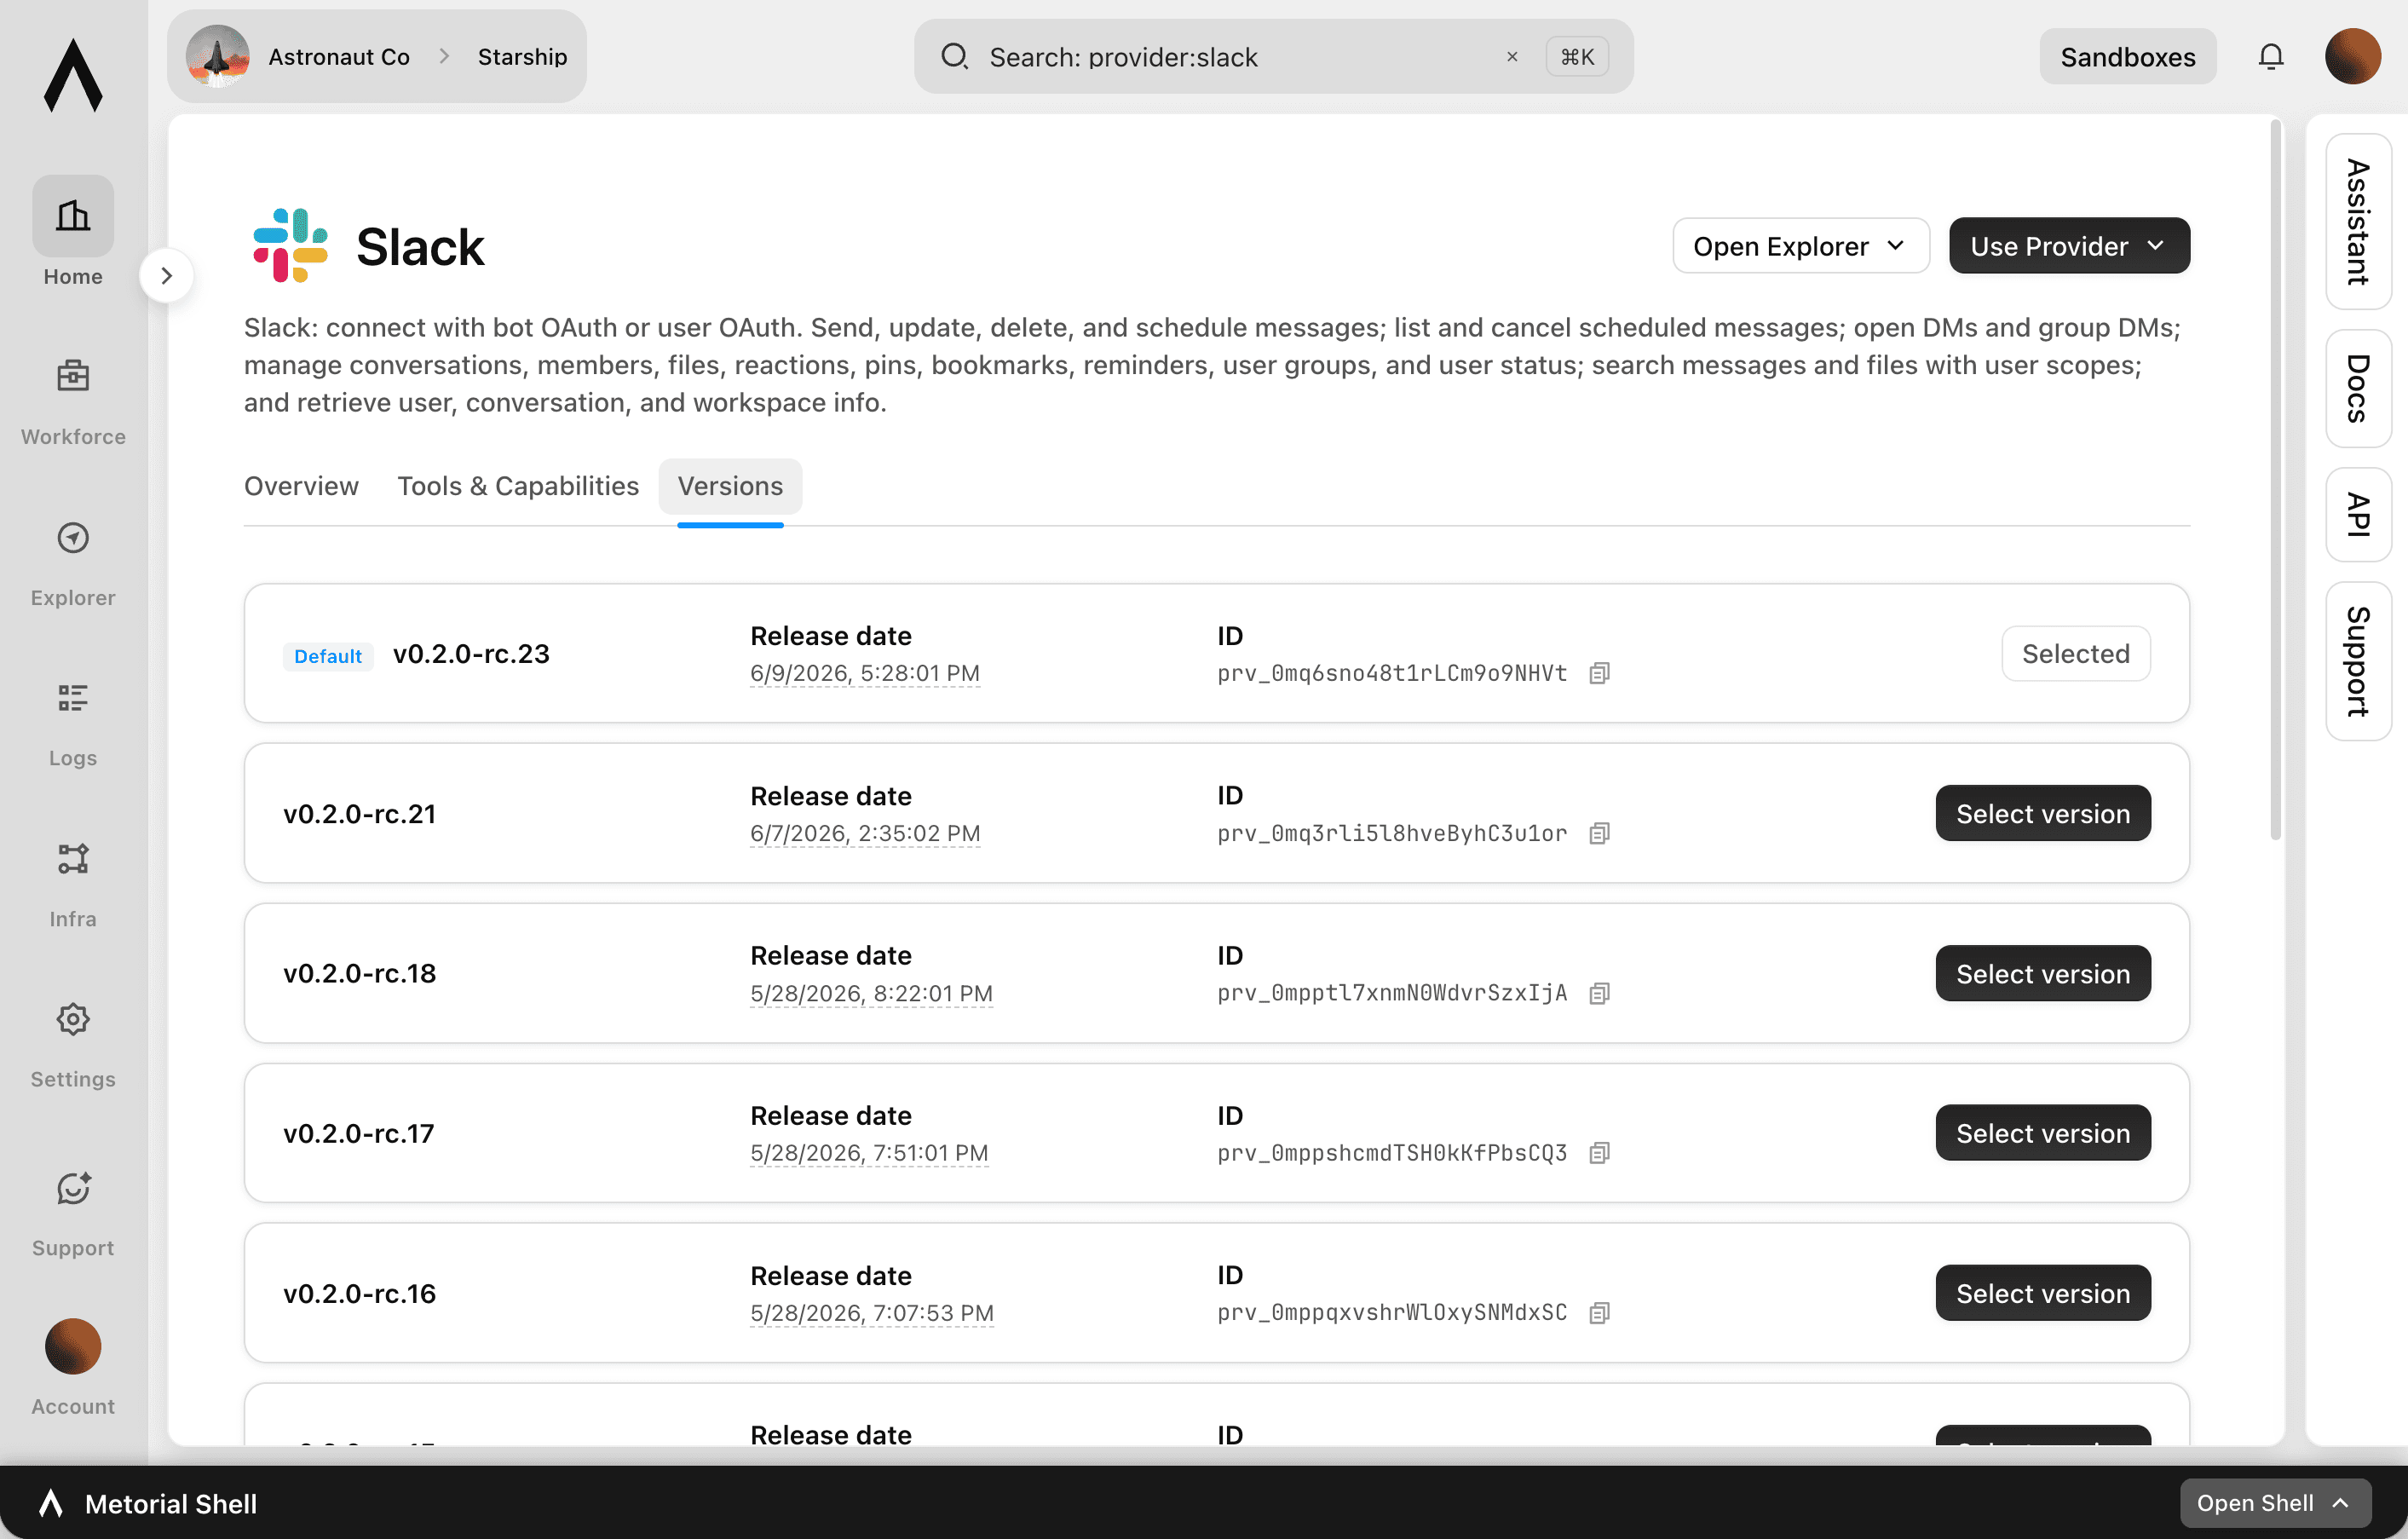Copy ID prv_0mq3rli5l8hveByhC3u1or

(x=1599, y=834)
